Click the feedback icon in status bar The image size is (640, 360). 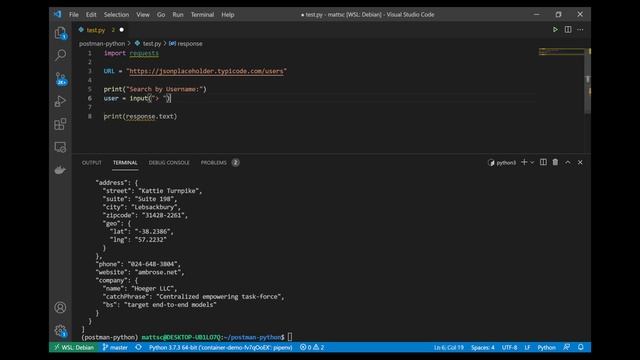tap(567, 347)
